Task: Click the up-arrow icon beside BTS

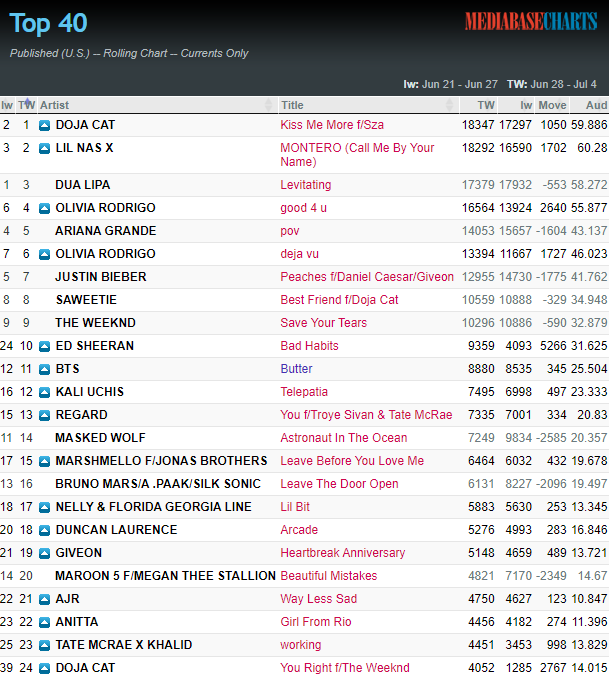Action: [x=44, y=369]
